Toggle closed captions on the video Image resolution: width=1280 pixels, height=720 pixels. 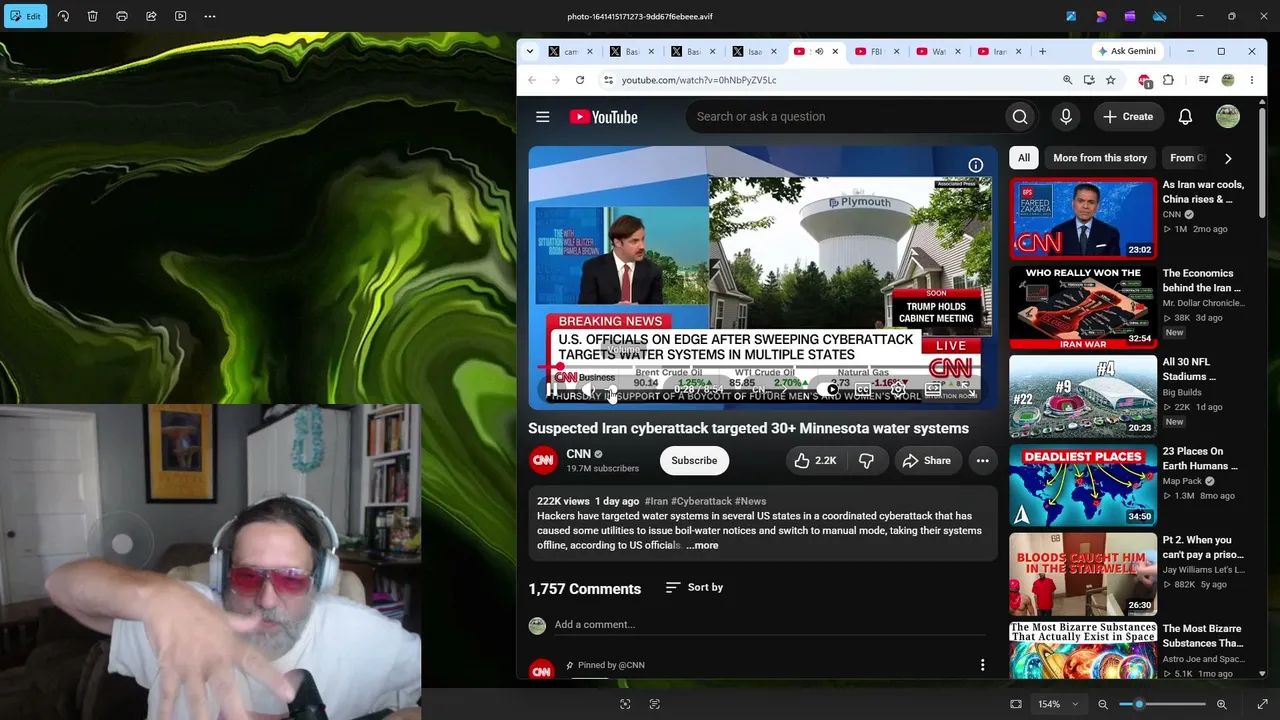point(863,390)
